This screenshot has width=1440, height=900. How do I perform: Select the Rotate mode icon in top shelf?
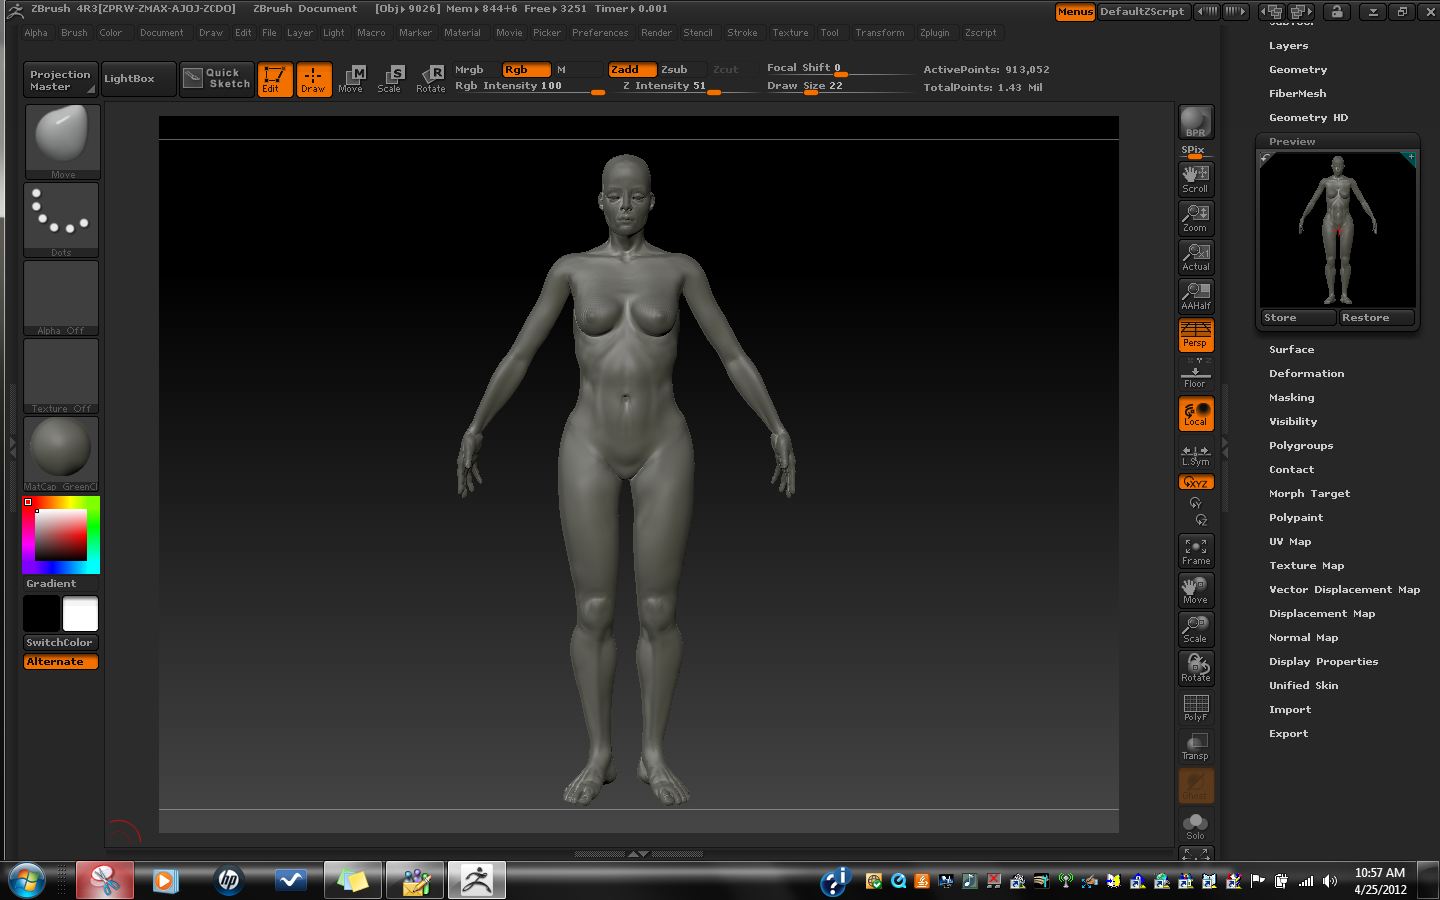point(431,79)
